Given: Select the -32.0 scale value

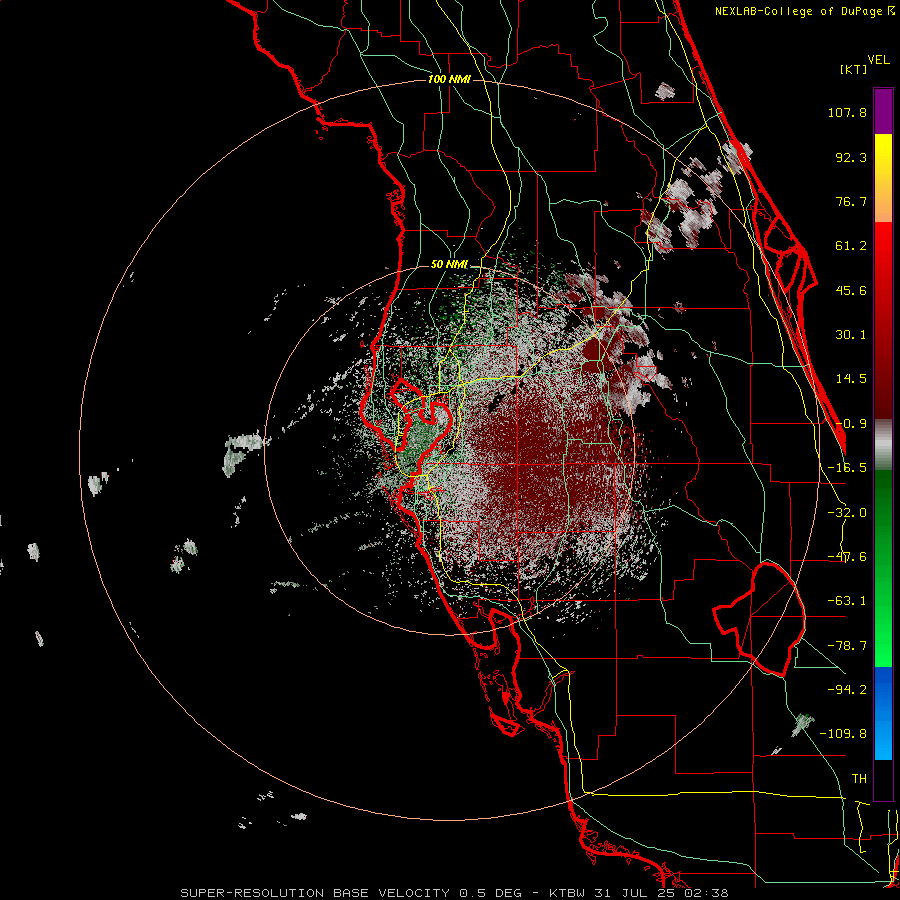Looking at the screenshot, I should [847, 513].
